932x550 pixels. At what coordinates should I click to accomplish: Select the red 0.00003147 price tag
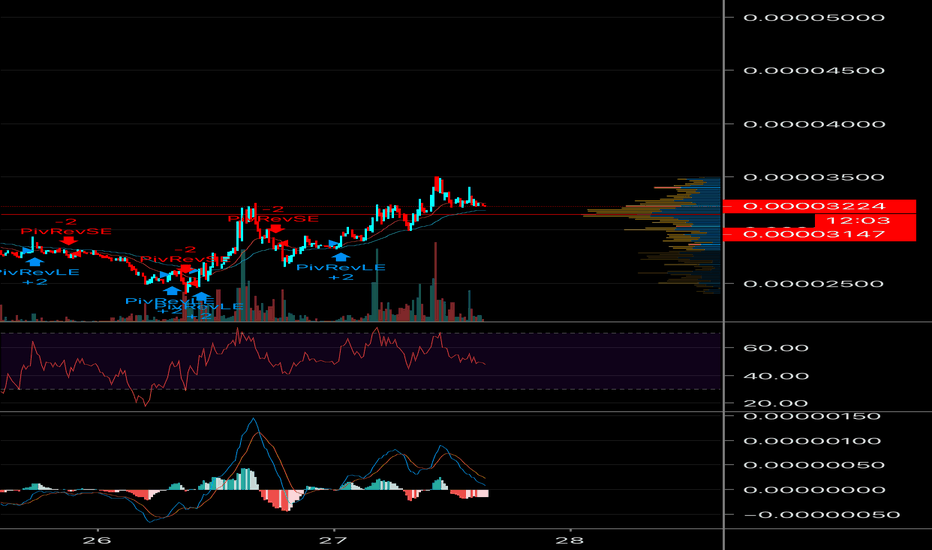click(819, 234)
